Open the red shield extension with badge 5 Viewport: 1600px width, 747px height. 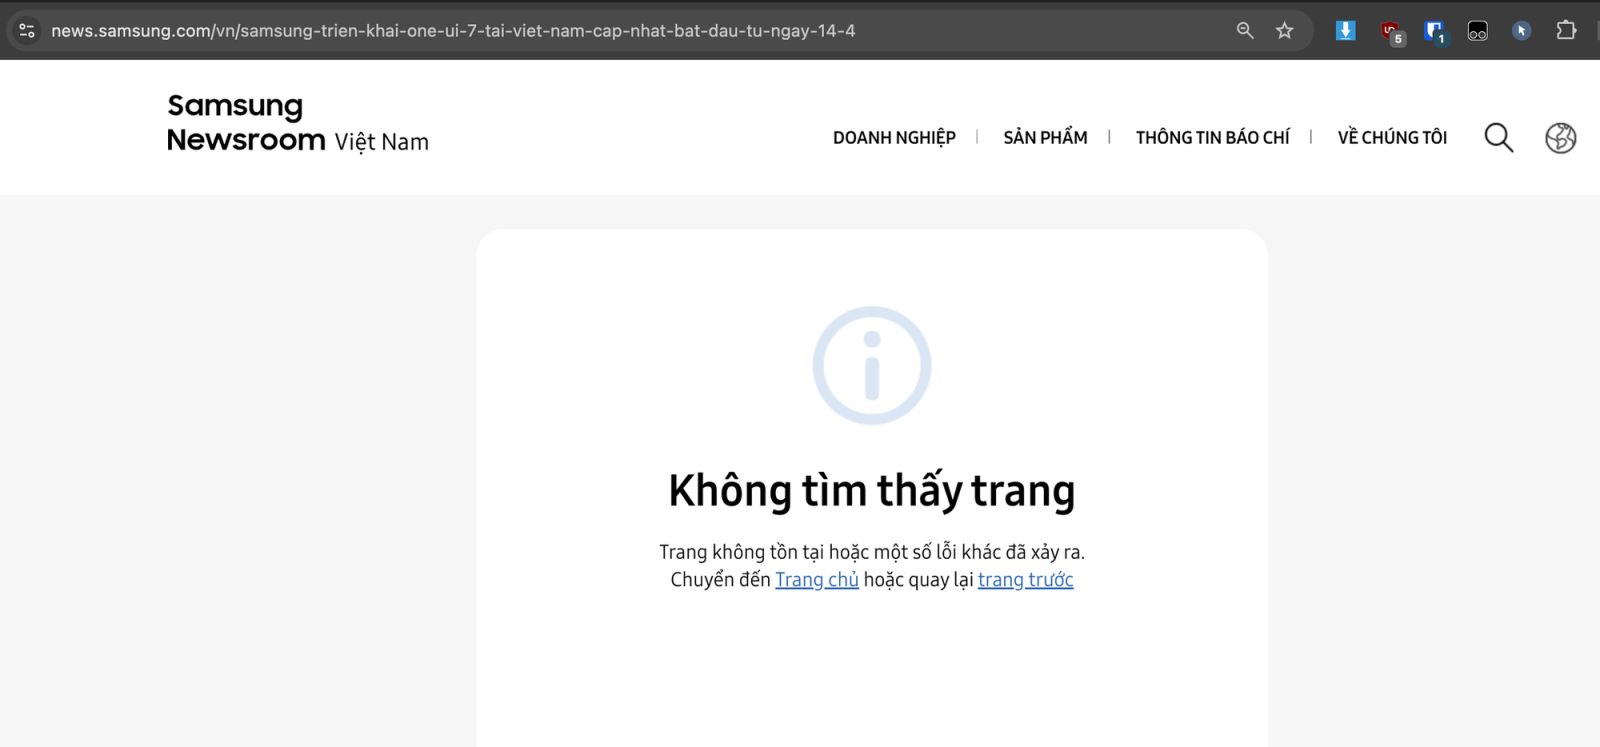click(x=1392, y=33)
